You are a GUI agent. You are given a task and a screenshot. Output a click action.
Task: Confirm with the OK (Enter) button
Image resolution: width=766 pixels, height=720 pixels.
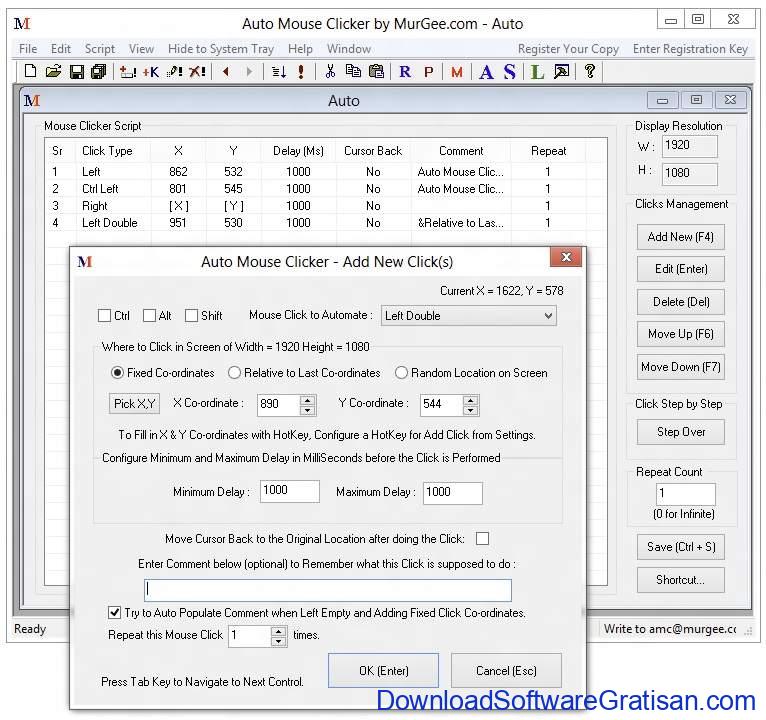pyautogui.click(x=383, y=671)
